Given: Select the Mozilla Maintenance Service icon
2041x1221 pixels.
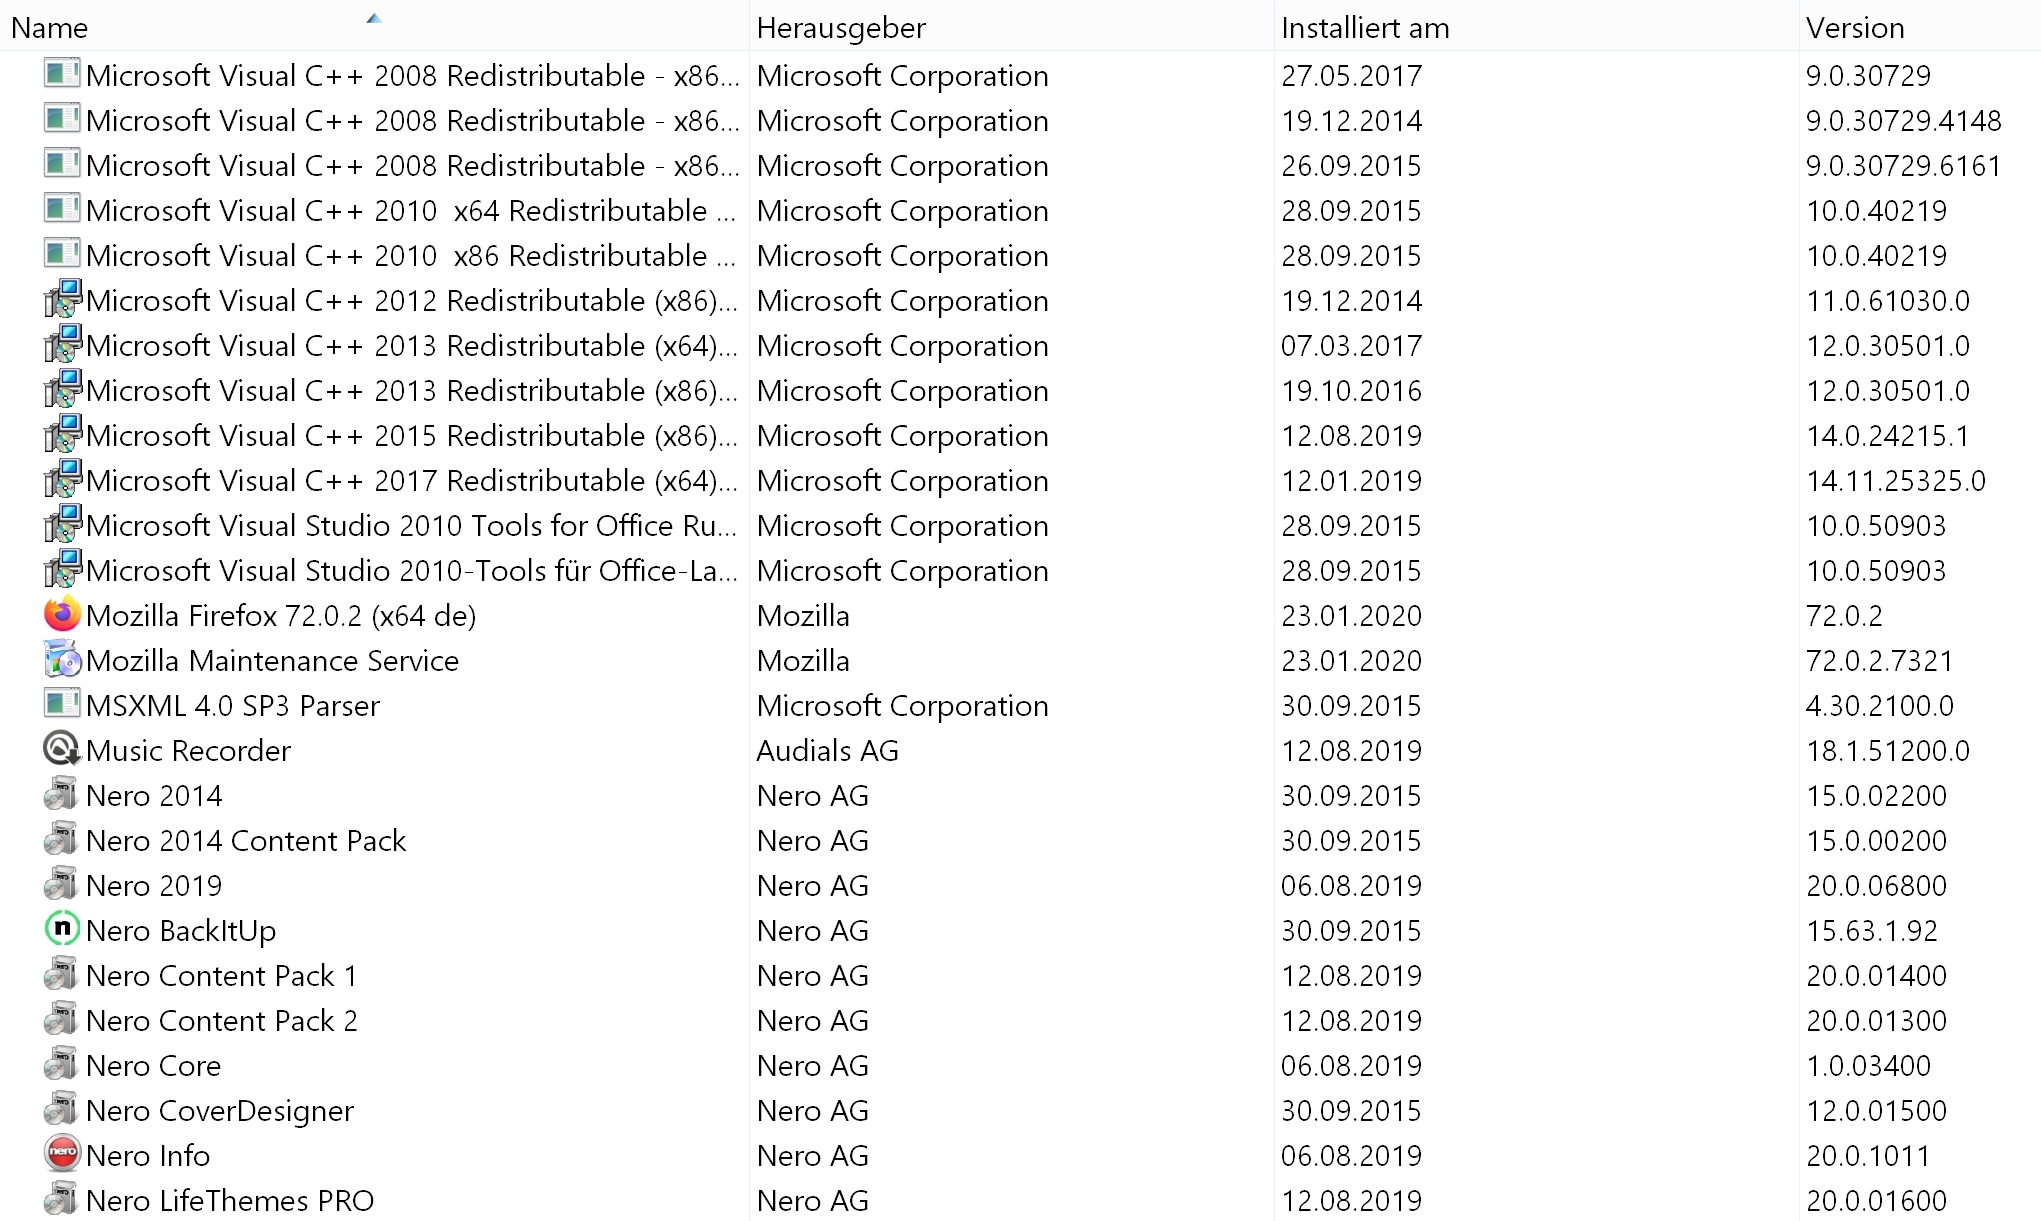Looking at the screenshot, I should click(62, 660).
